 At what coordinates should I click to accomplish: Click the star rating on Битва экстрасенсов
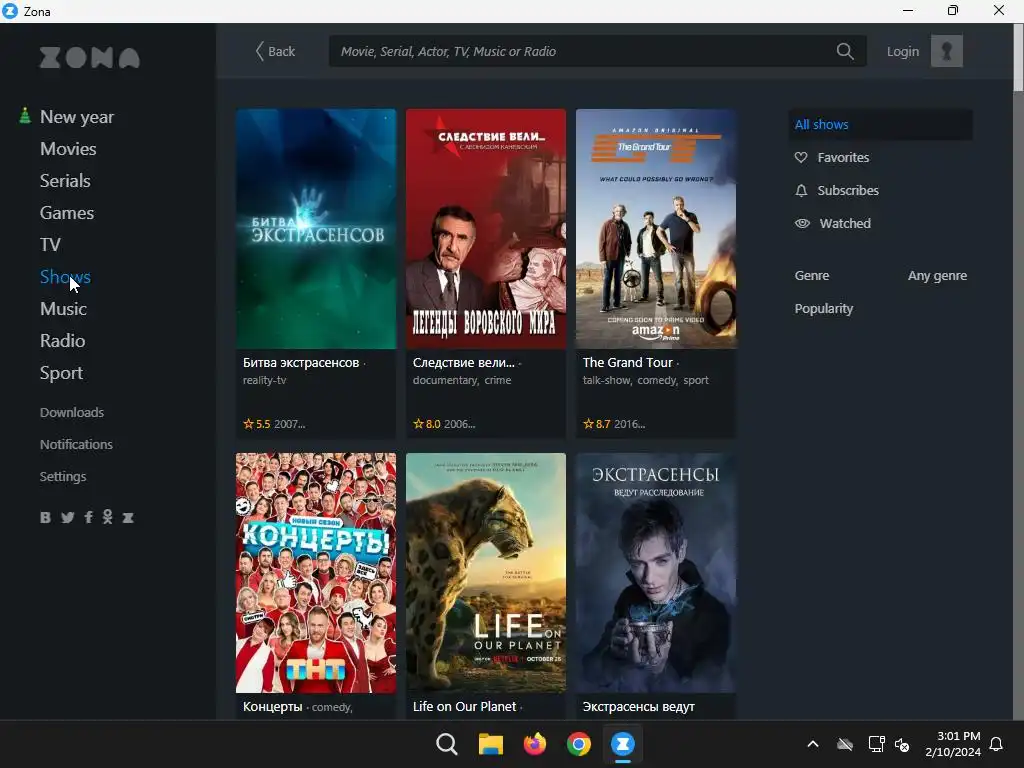(257, 424)
